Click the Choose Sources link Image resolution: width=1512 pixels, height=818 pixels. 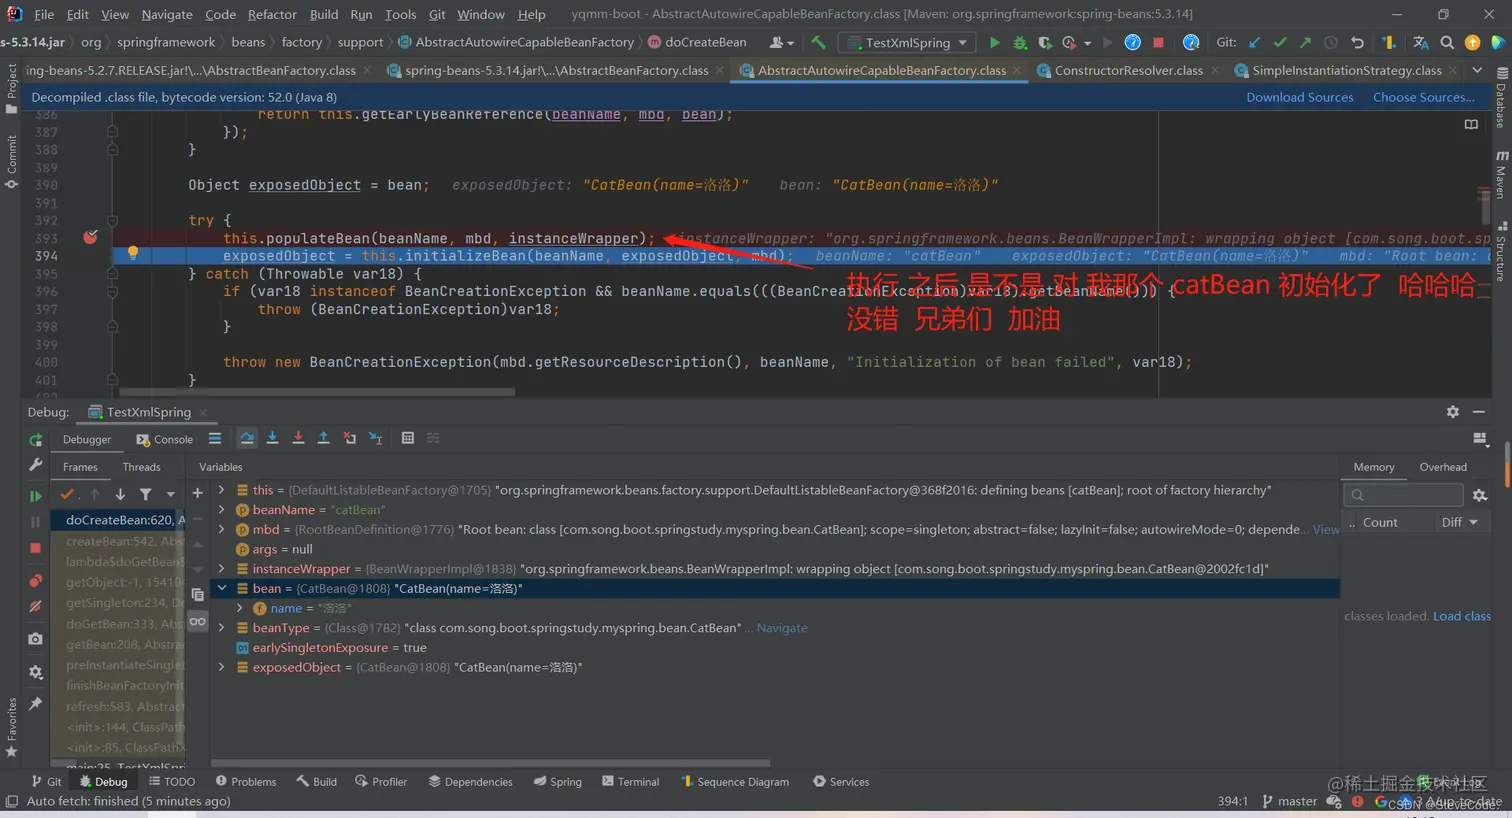click(x=1424, y=97)
